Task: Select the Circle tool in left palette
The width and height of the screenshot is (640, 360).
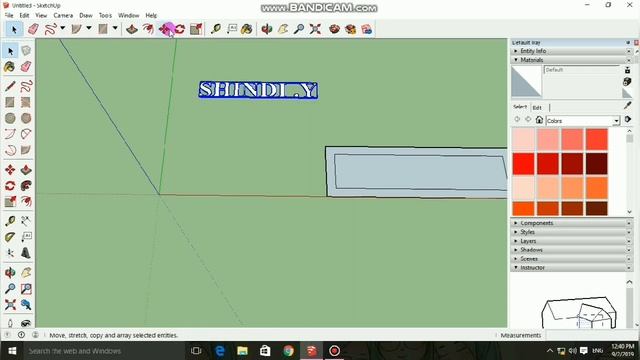Action: [10, 118]
